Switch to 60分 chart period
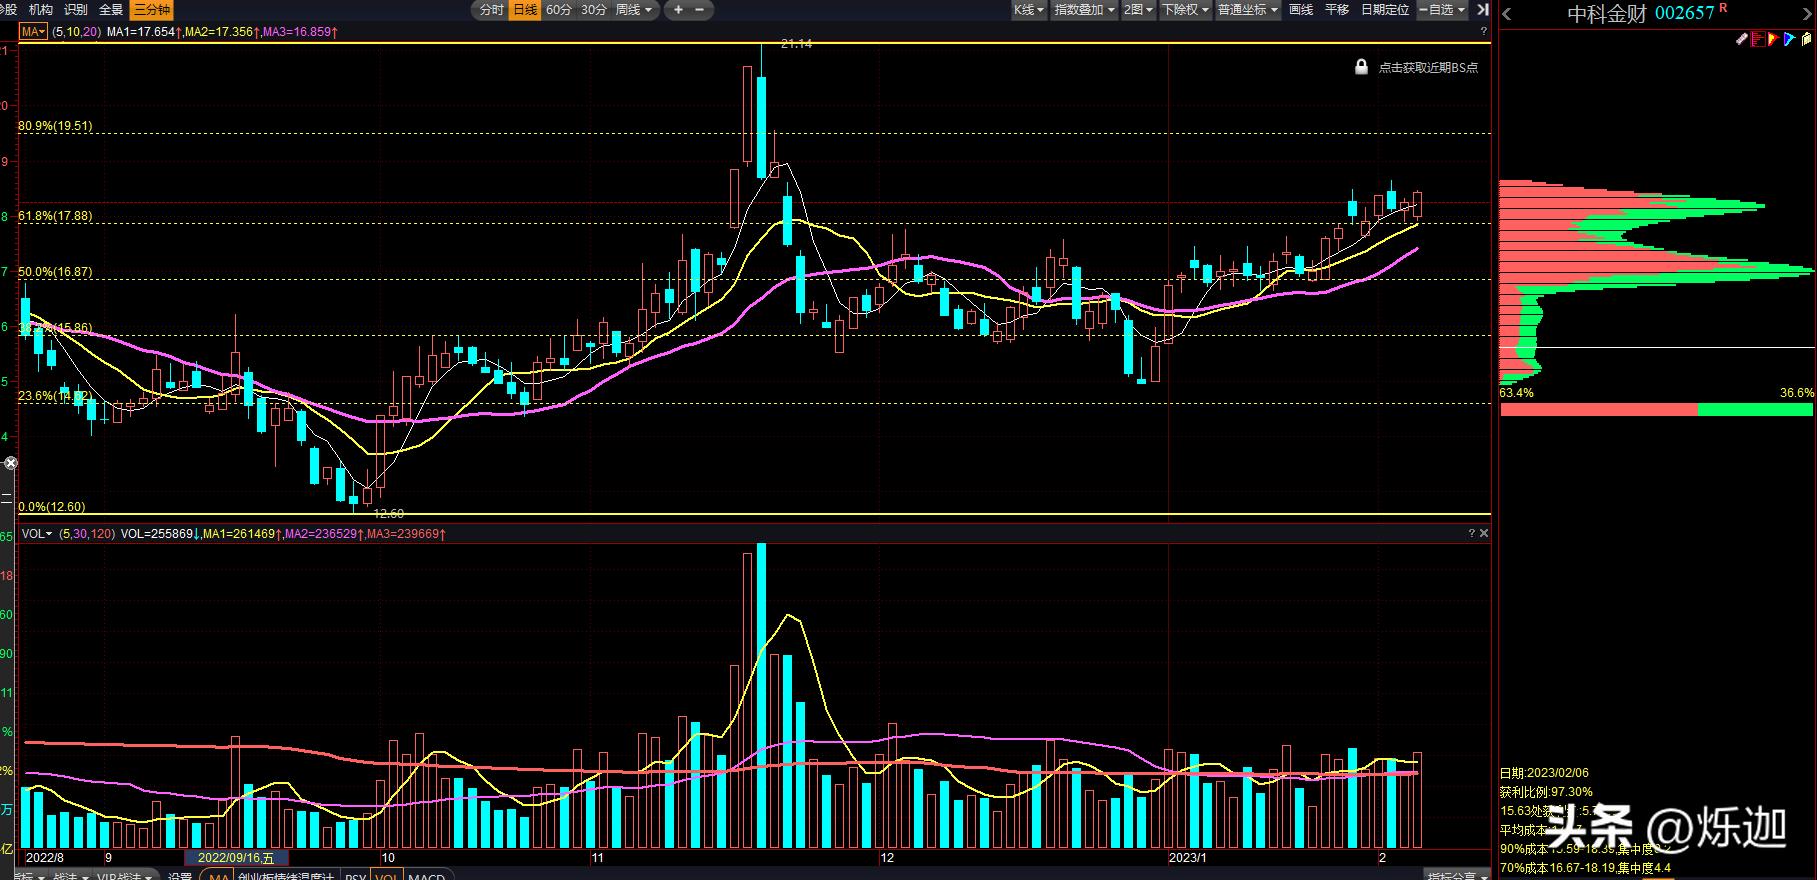Image resolution: width=1817 pixels, height=880 pixels. pos(559,10)
